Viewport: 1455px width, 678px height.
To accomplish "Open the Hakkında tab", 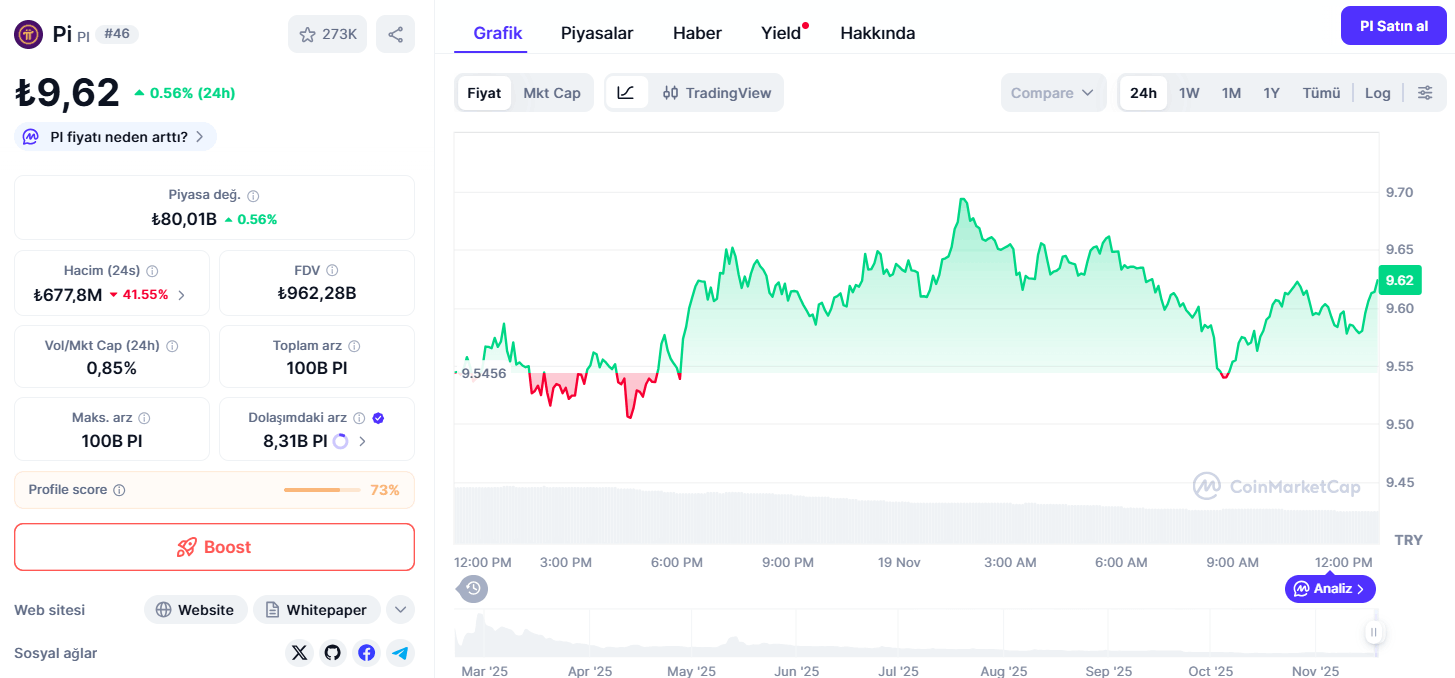I will (878, 33).
